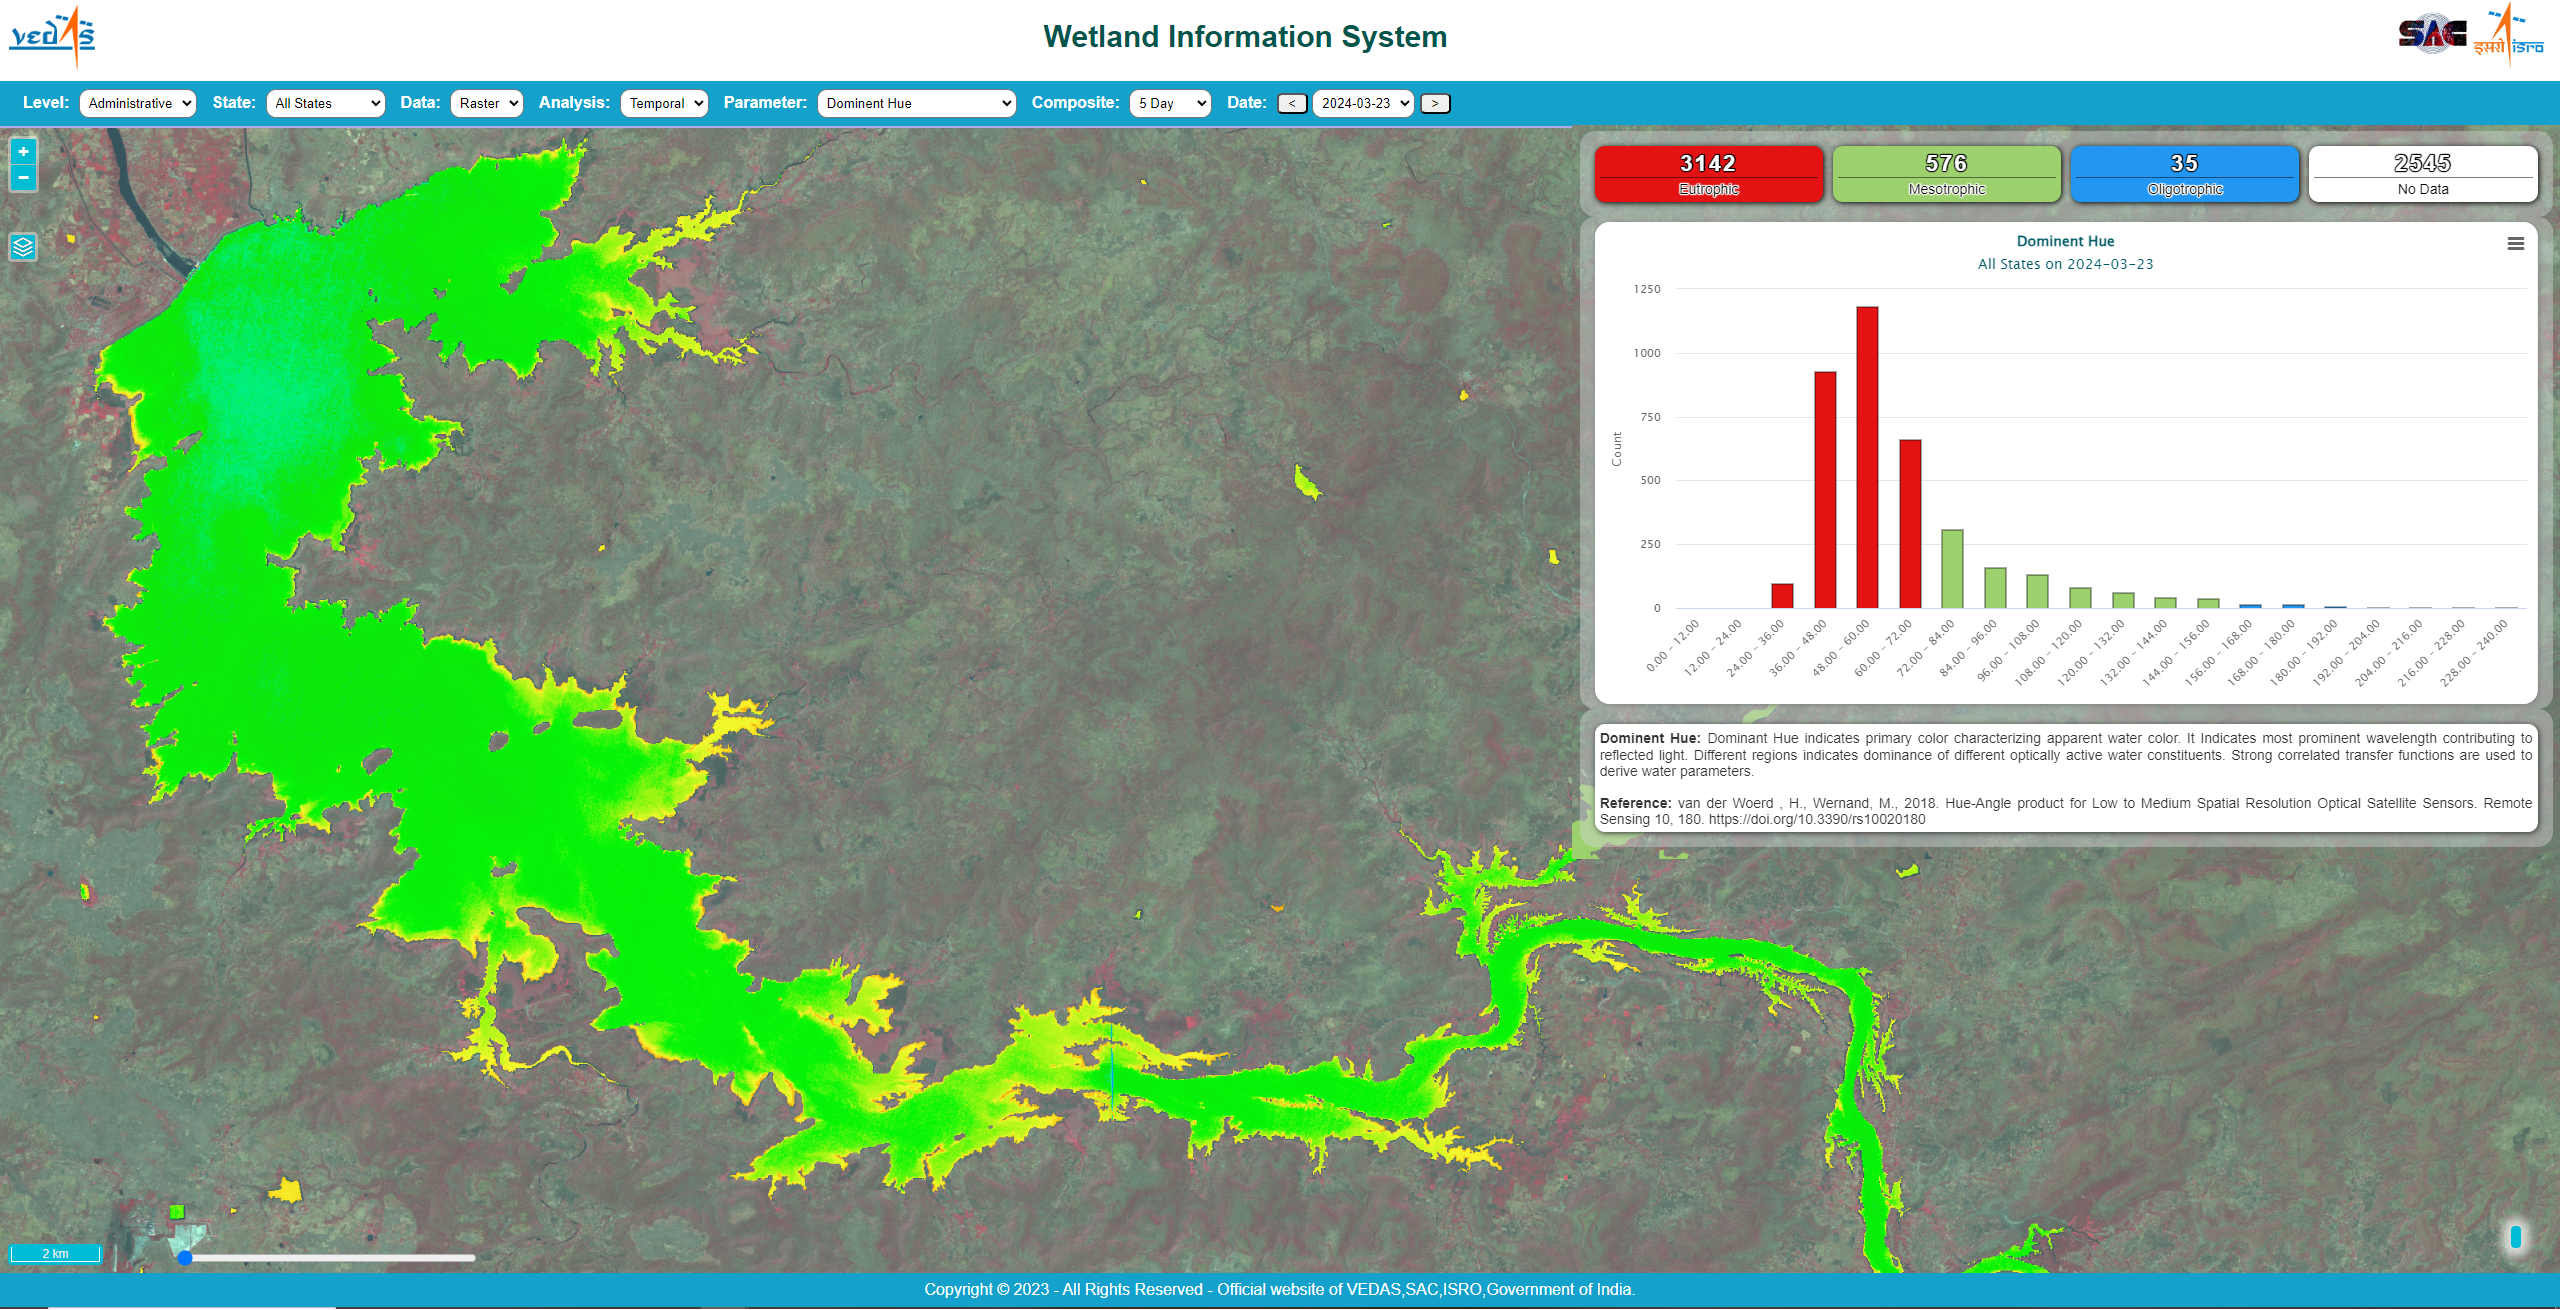Image resolution: width=2560 pixels, height=1310 pixels.
Task: Click the forward date navigation arrow
Action: [x=1433, y=102]
